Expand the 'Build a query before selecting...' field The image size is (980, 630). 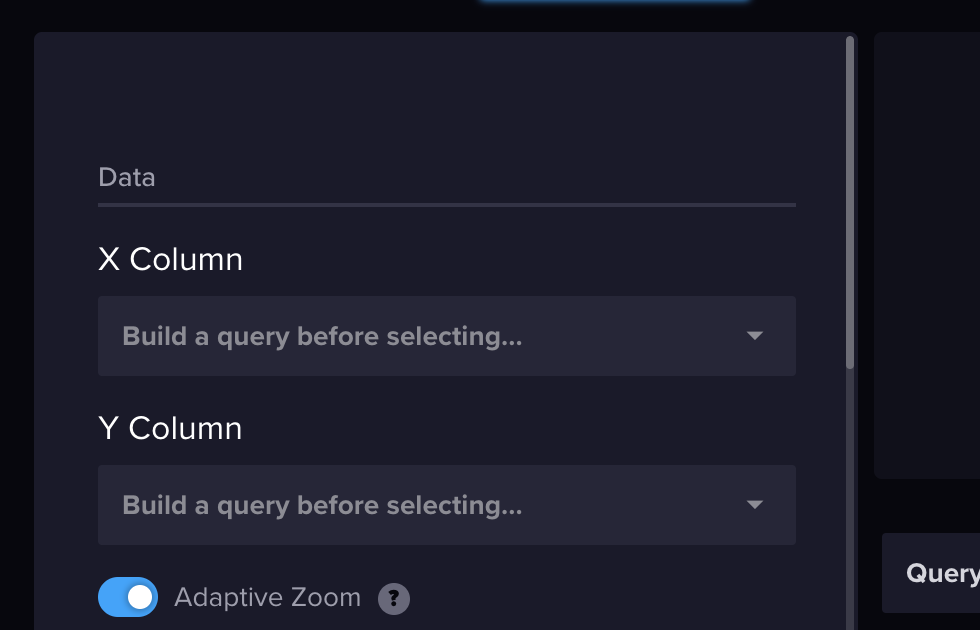tap(446, 336)
